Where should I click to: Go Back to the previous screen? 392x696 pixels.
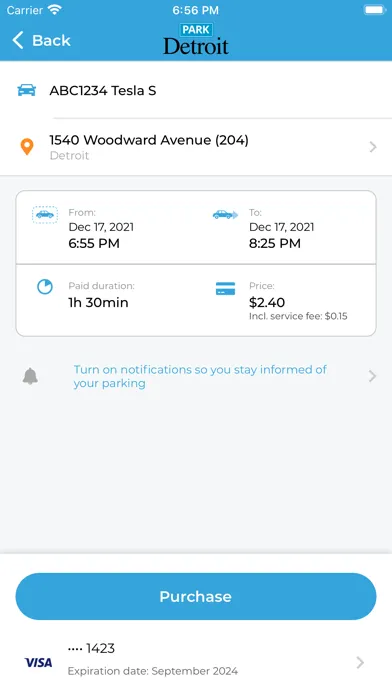(41, 40)
